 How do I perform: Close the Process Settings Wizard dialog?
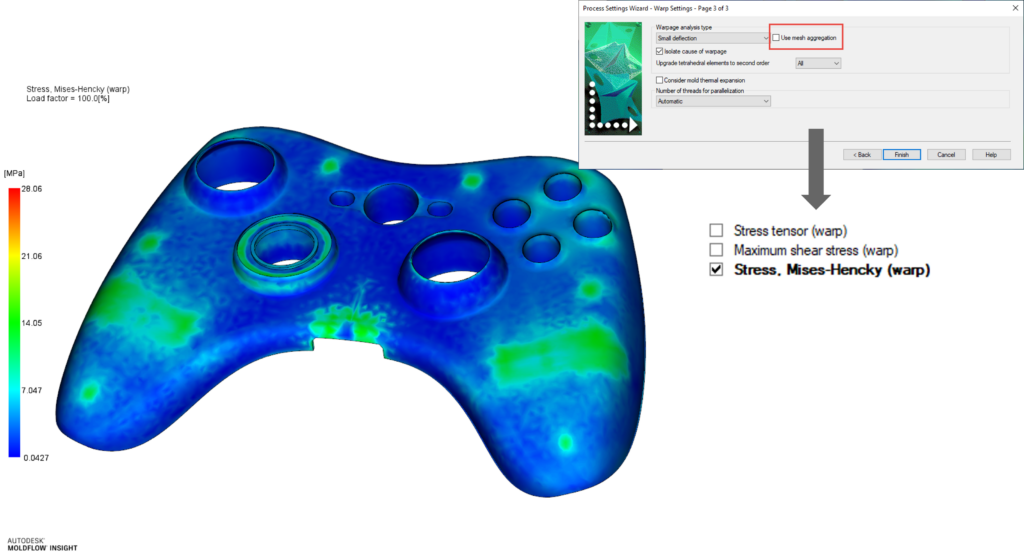coord(1016,8)
